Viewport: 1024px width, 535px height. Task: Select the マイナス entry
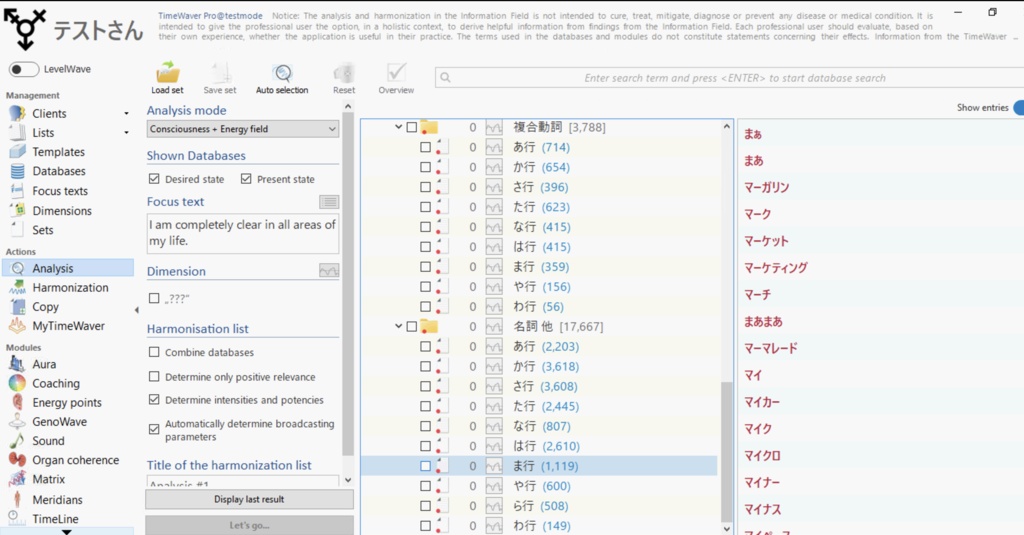(762, 509)
